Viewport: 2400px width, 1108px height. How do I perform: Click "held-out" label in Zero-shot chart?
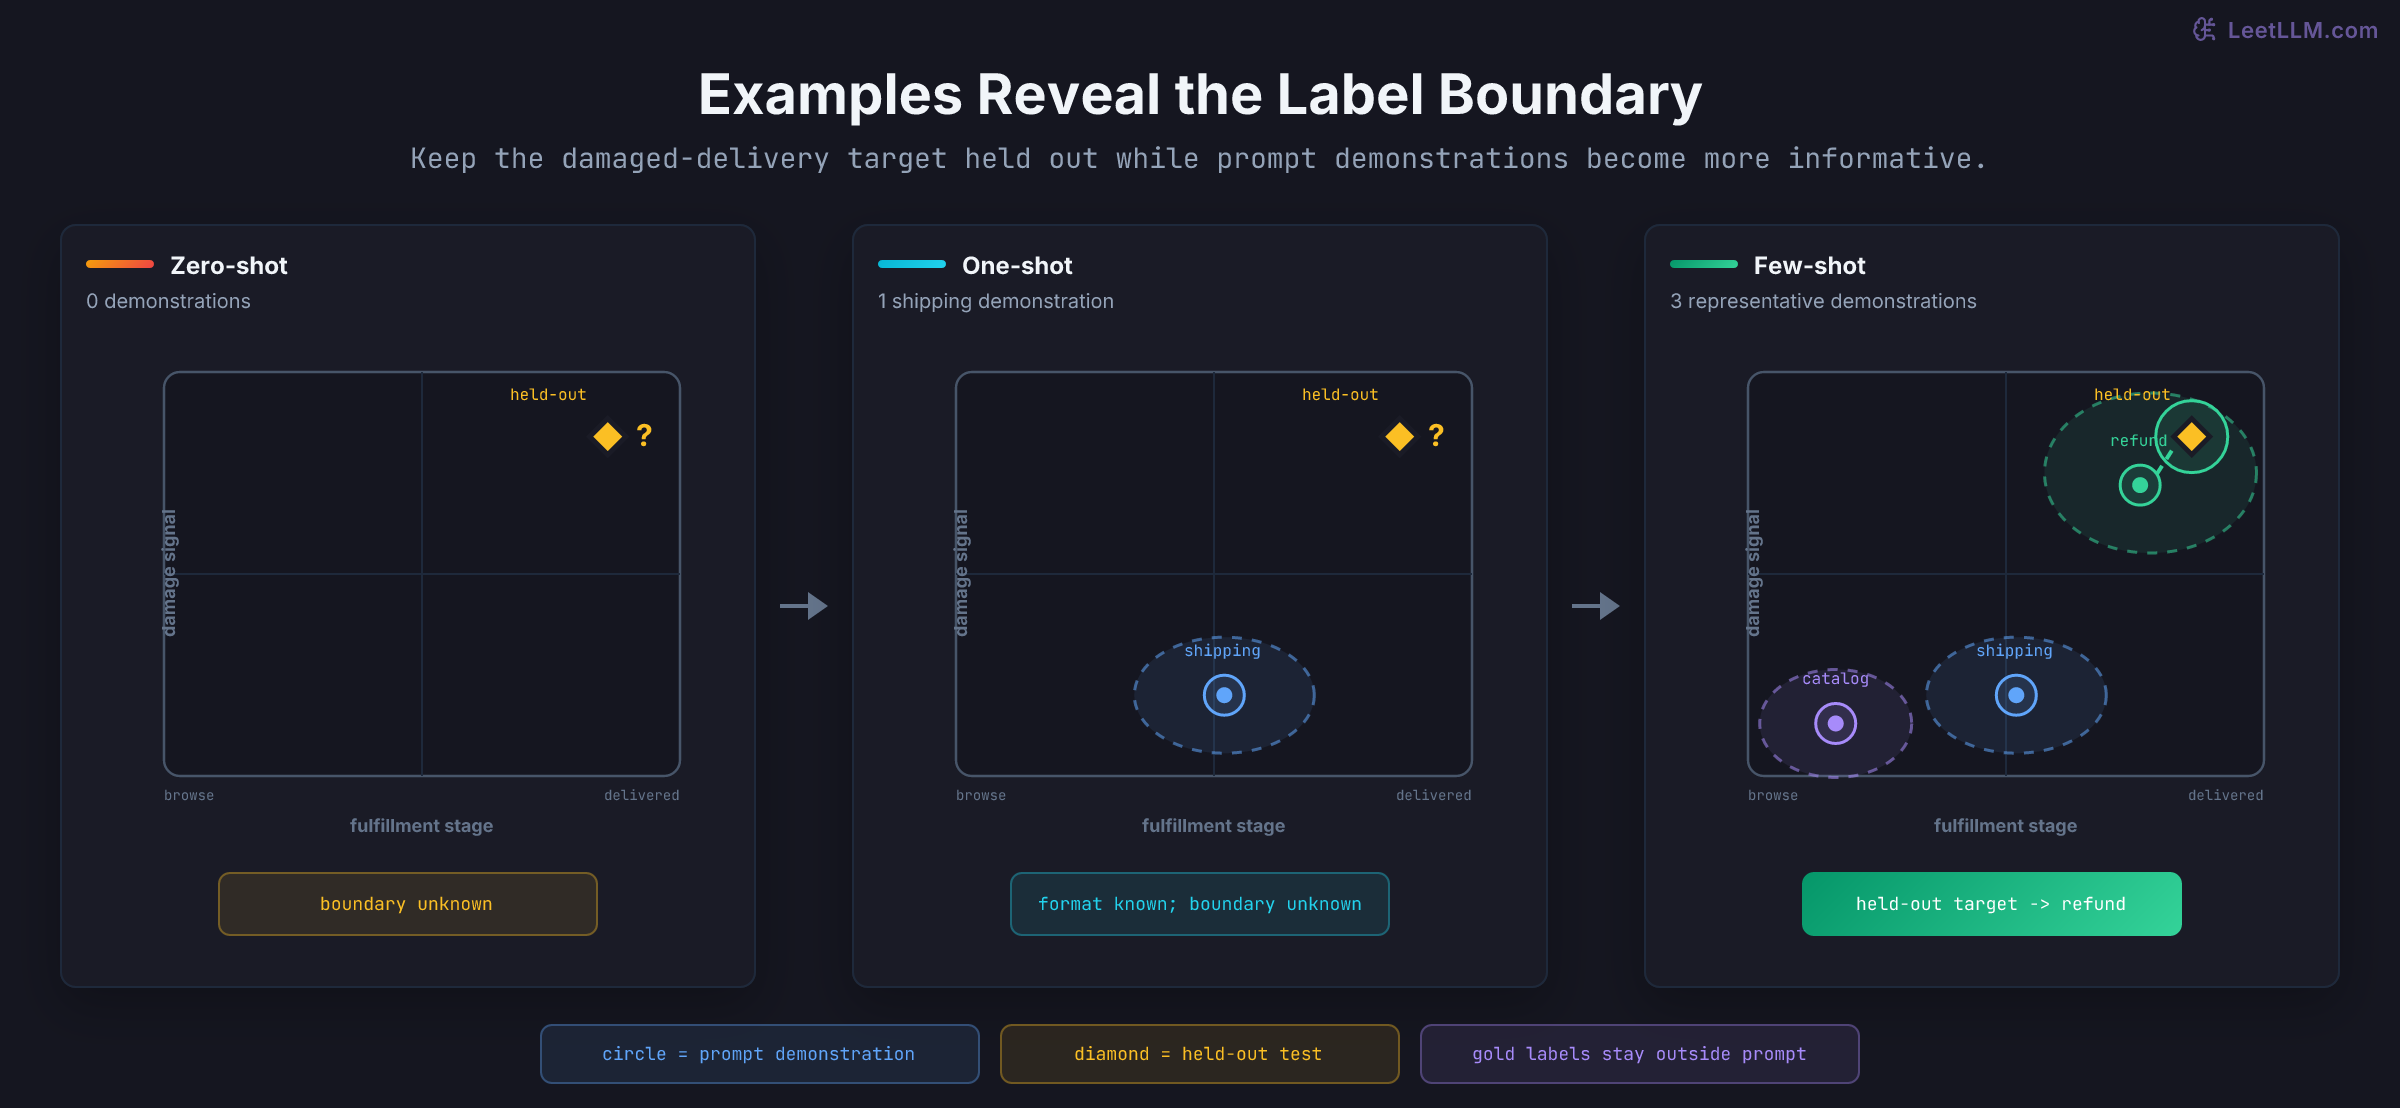[x=548, y=395]
